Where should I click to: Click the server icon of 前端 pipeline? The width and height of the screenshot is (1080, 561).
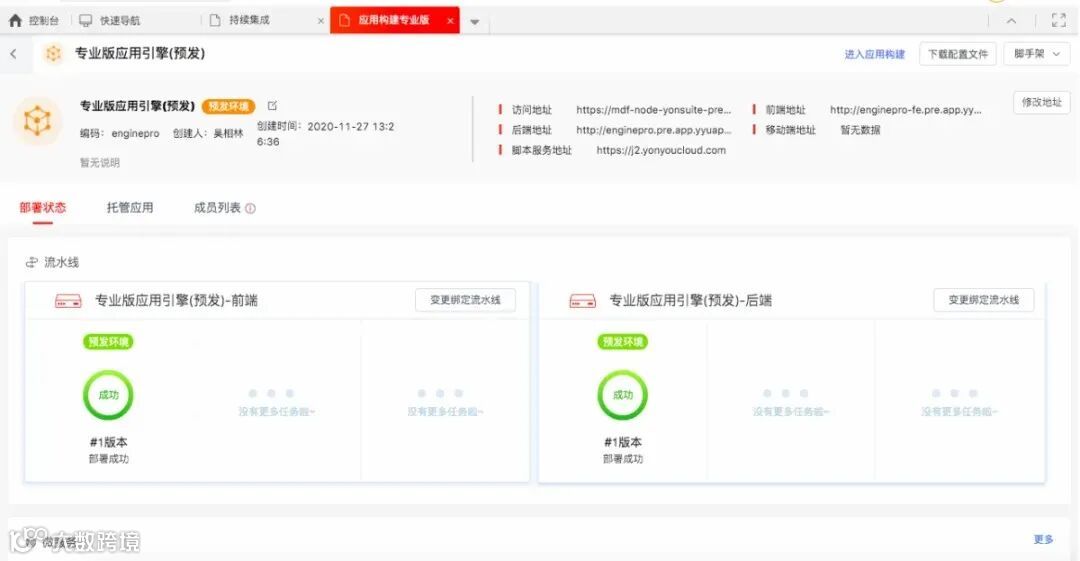(68, 301)
